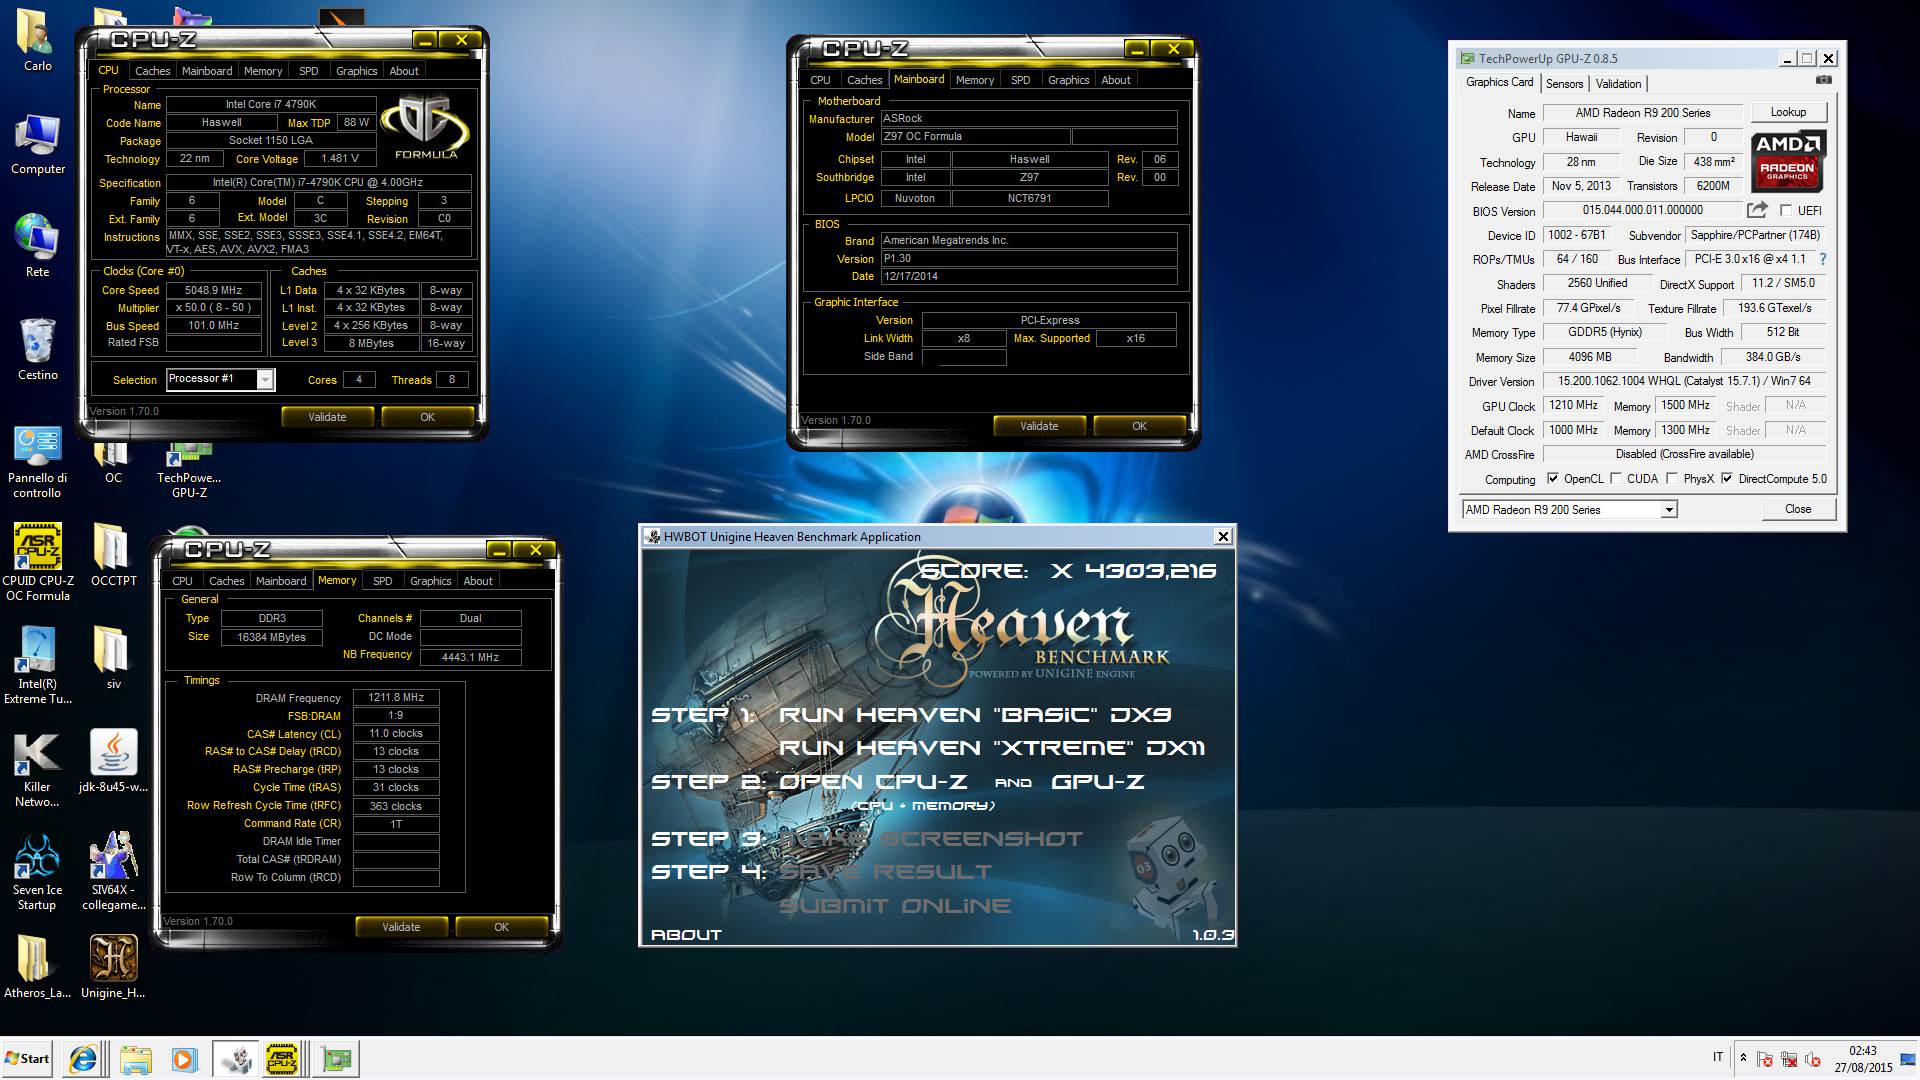Image resolution: width=1920 pixels, height=1080 pixels.
Task: Open Sensors tab in GPU-Z
Action: pyautogui.click(x=1564, y=84)
